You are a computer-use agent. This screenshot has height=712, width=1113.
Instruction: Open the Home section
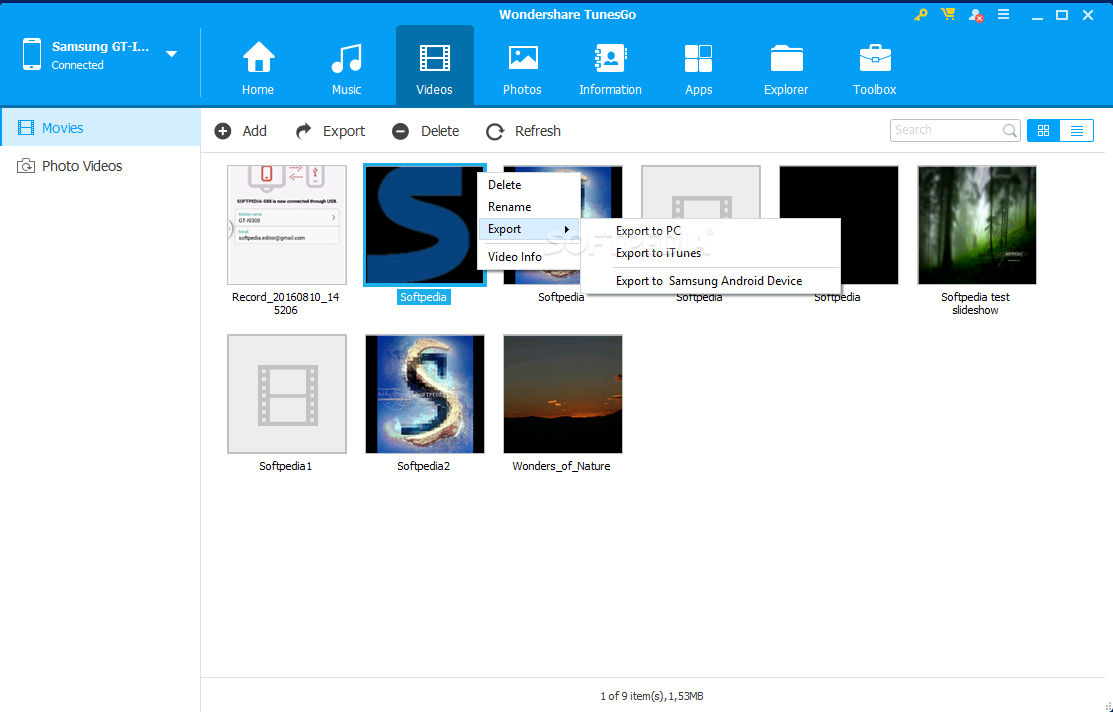point(258,68)
